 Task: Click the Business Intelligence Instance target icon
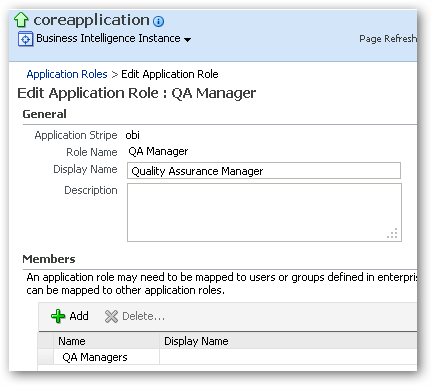(25, 39)
